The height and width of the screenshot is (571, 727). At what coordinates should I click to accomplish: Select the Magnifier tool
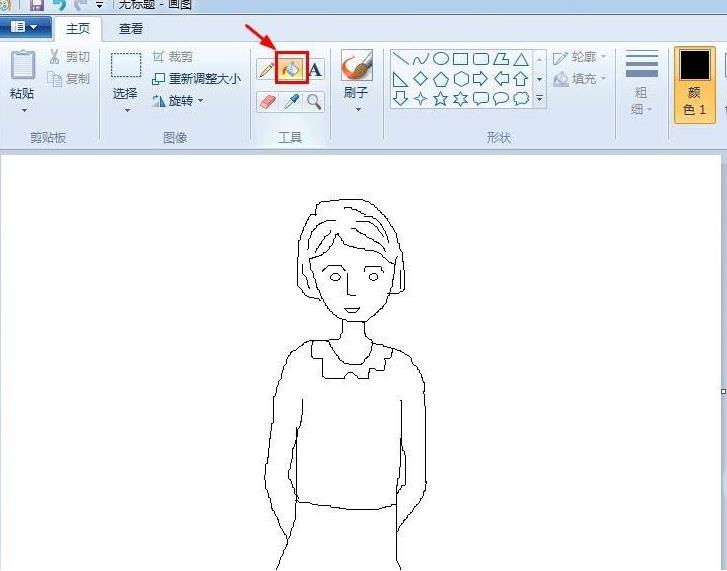pyautogui.click(x=314, y=102)
